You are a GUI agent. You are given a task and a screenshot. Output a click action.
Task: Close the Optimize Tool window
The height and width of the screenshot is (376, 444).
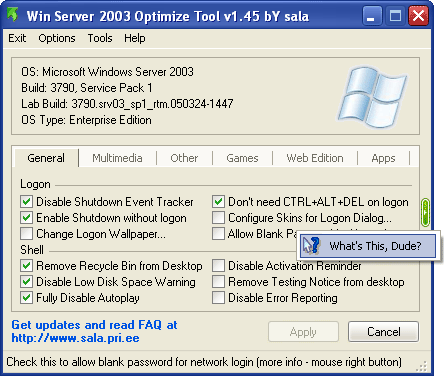coord(418,16)
